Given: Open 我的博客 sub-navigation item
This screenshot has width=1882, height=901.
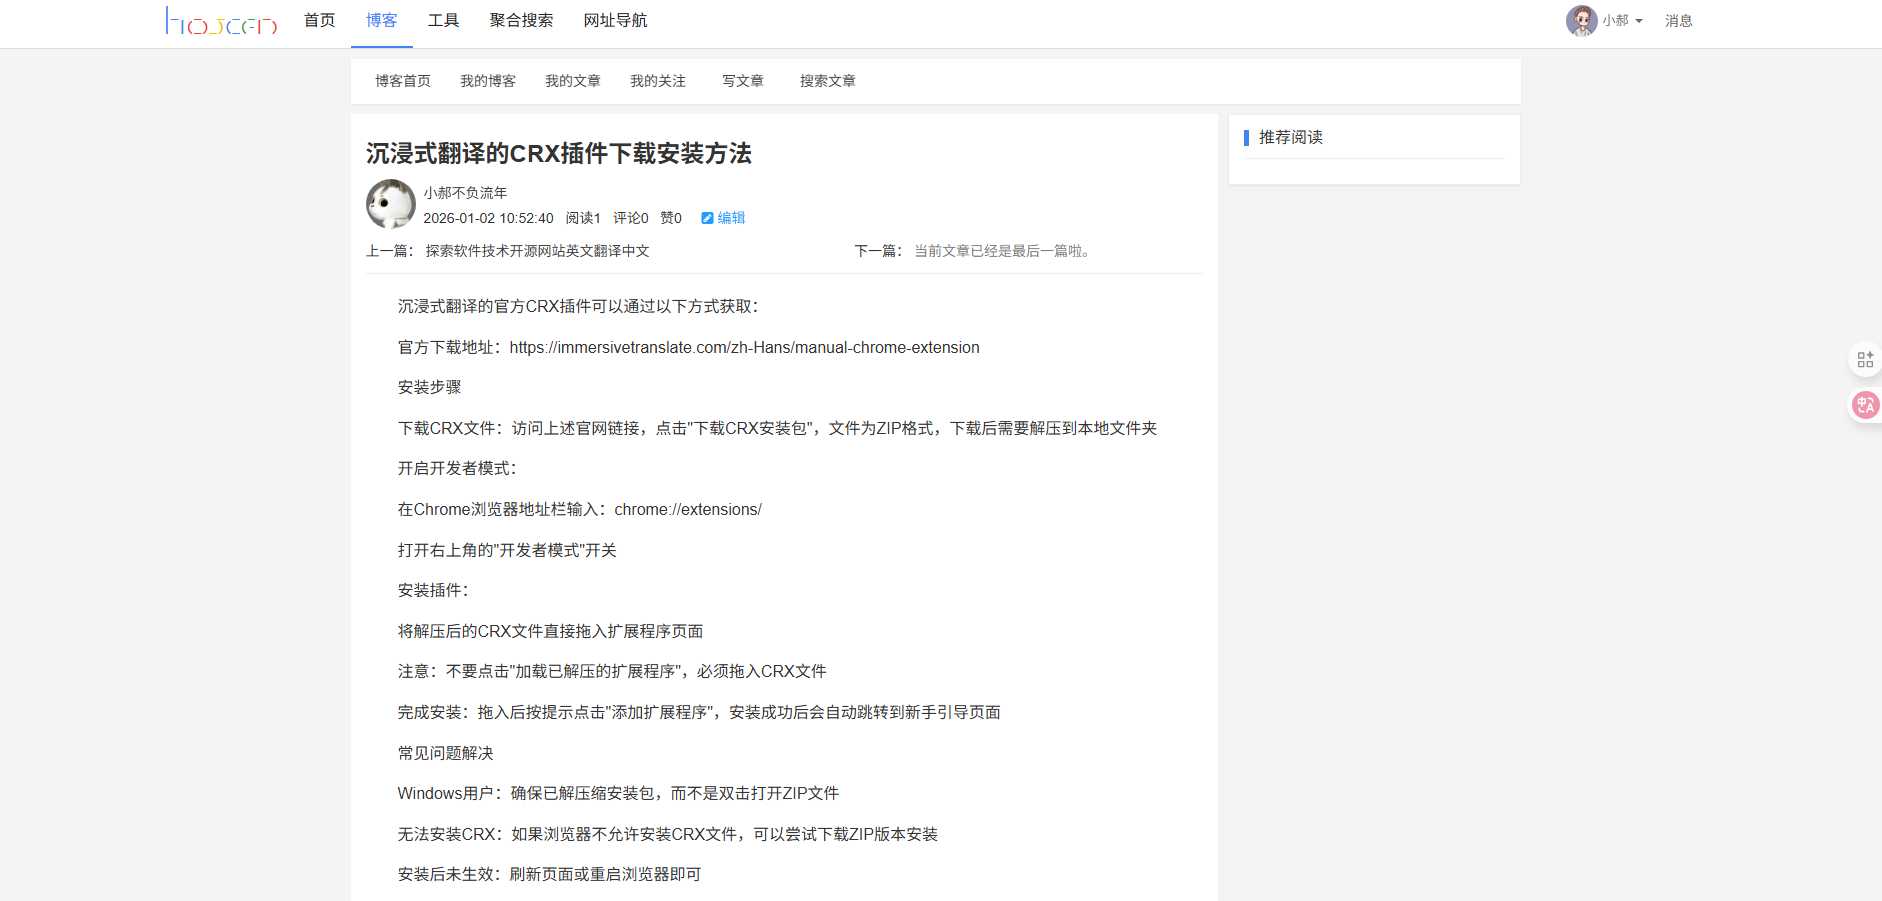Looking at the screenshot, I should pos(488,81).
